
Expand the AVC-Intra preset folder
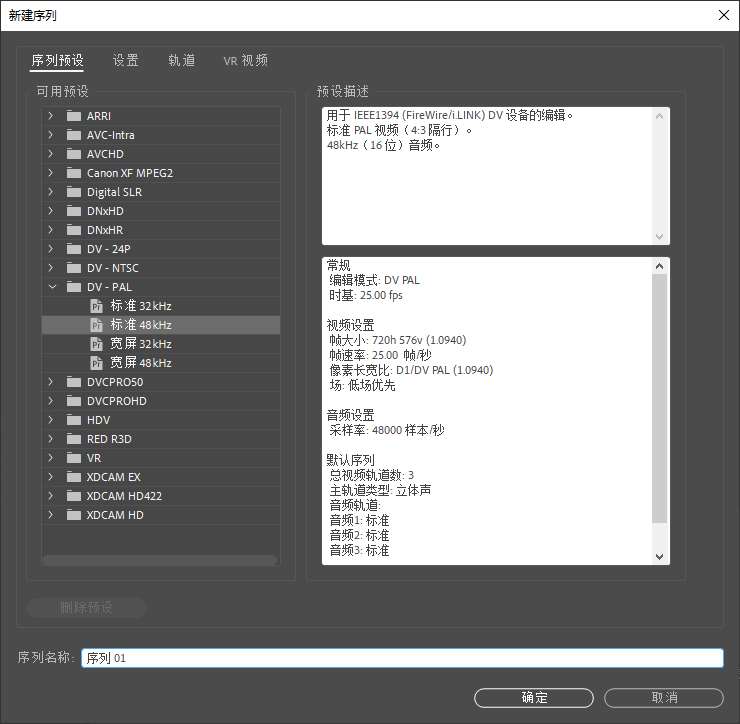pos(51,135)
